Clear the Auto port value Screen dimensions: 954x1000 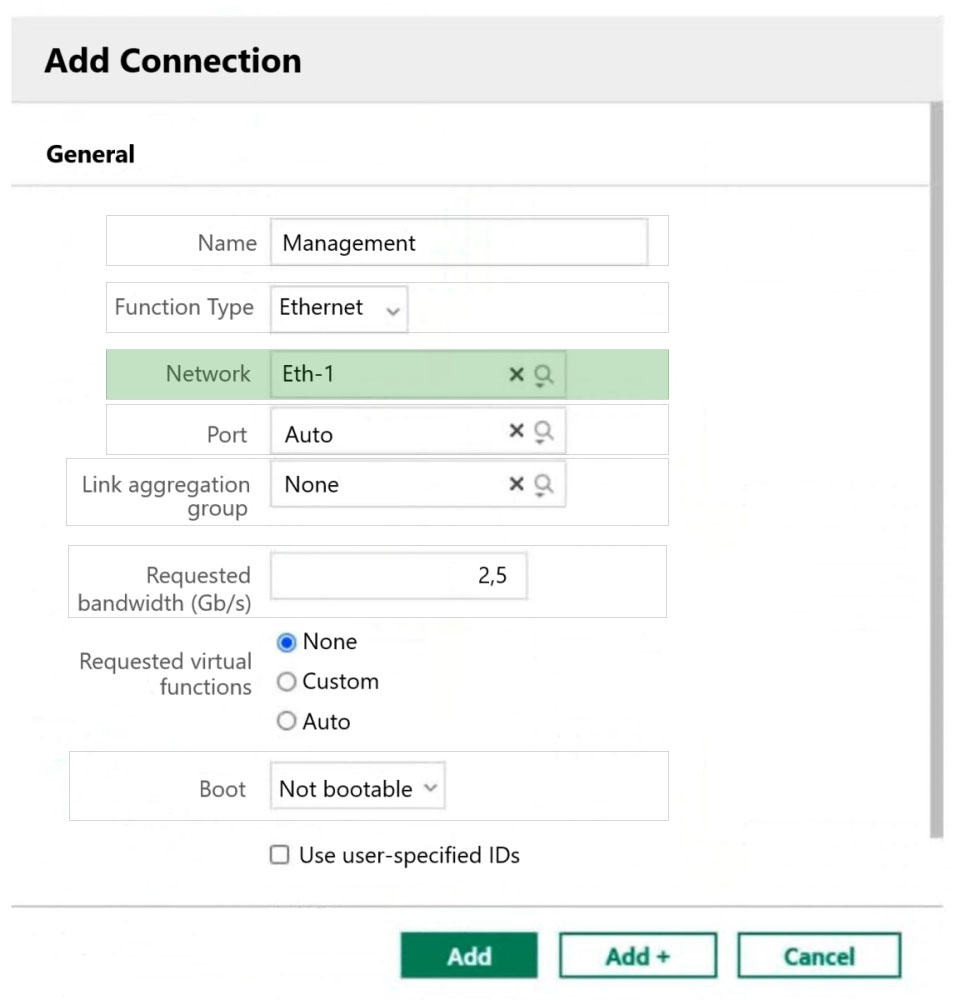516,431
